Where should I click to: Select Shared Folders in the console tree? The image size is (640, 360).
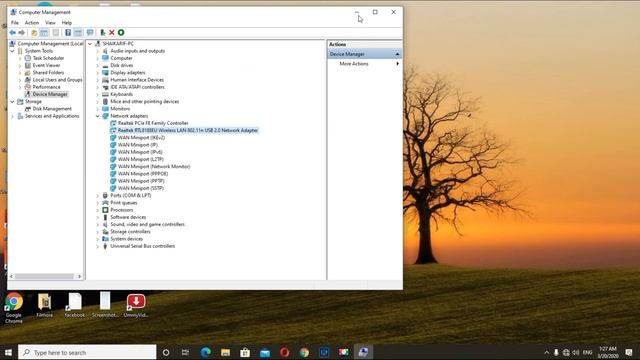pos(48,73)
